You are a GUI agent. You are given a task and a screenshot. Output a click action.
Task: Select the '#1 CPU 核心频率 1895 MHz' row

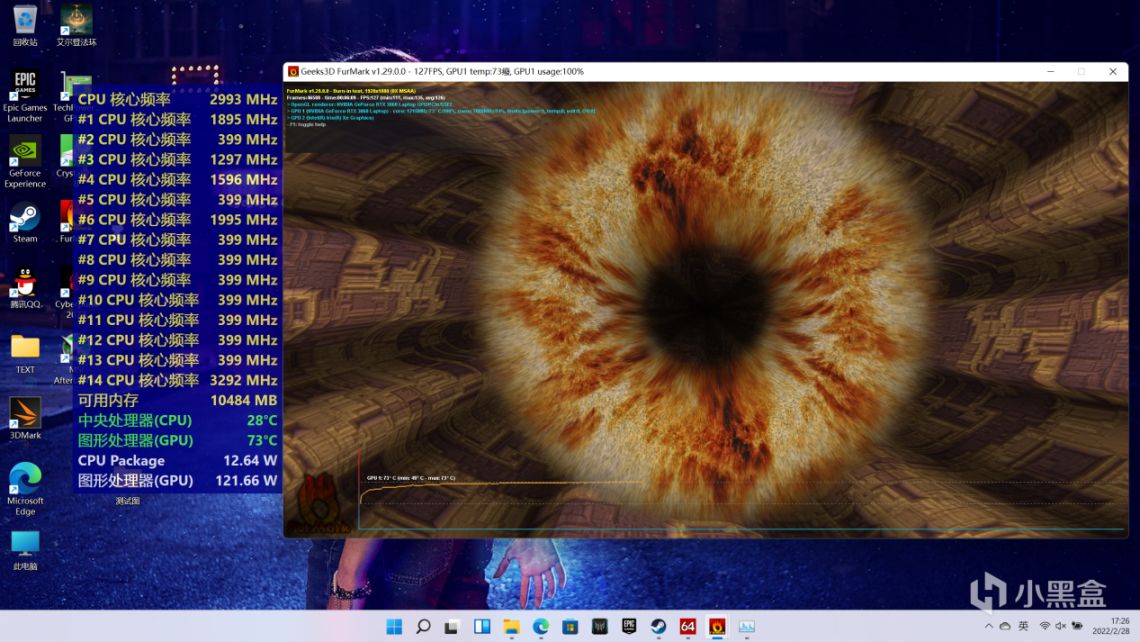pyautogui.click(x=177, y=119)
